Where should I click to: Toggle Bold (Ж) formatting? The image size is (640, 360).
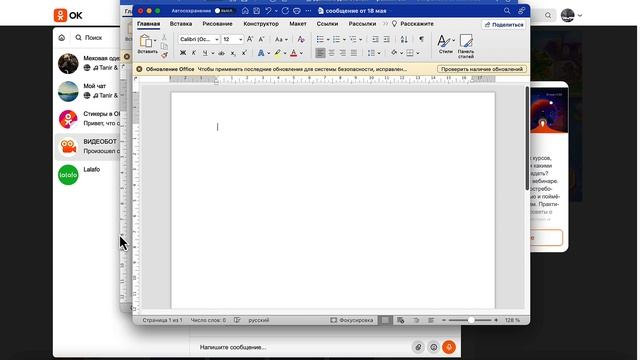[183, 53]
